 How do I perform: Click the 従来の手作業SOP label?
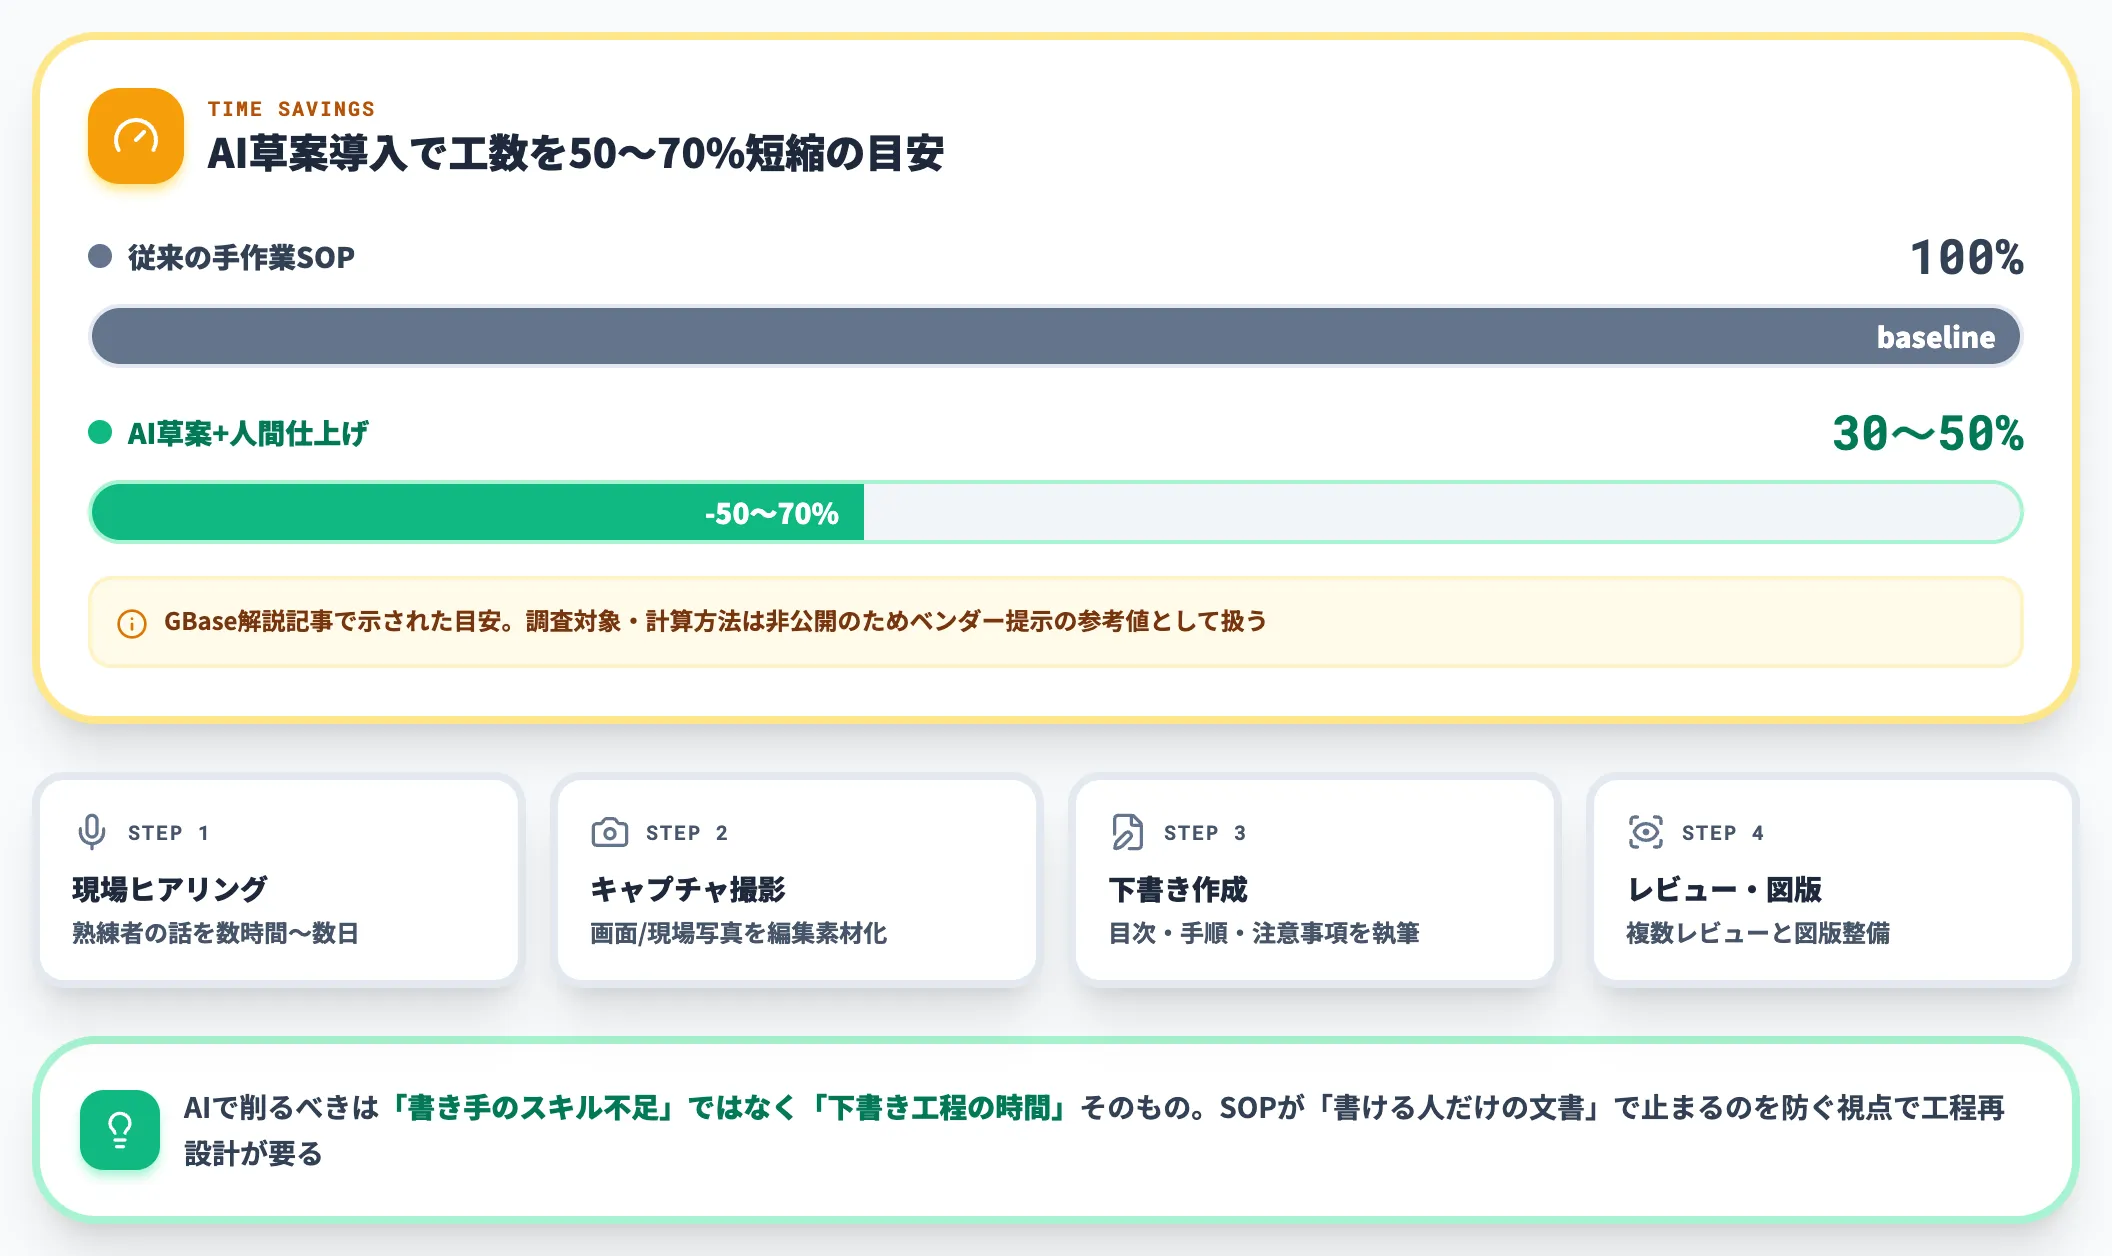tap(241, 257)
